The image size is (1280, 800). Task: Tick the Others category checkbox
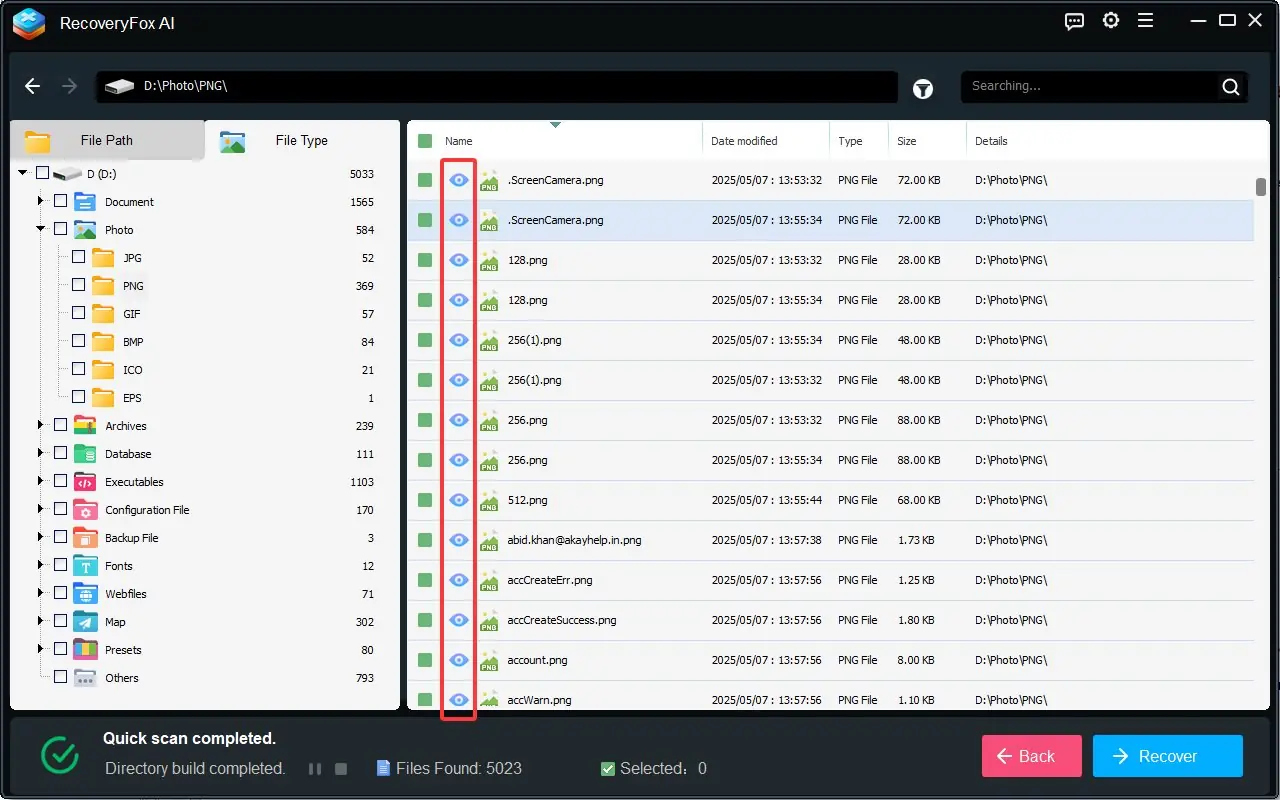coord(60,677)
